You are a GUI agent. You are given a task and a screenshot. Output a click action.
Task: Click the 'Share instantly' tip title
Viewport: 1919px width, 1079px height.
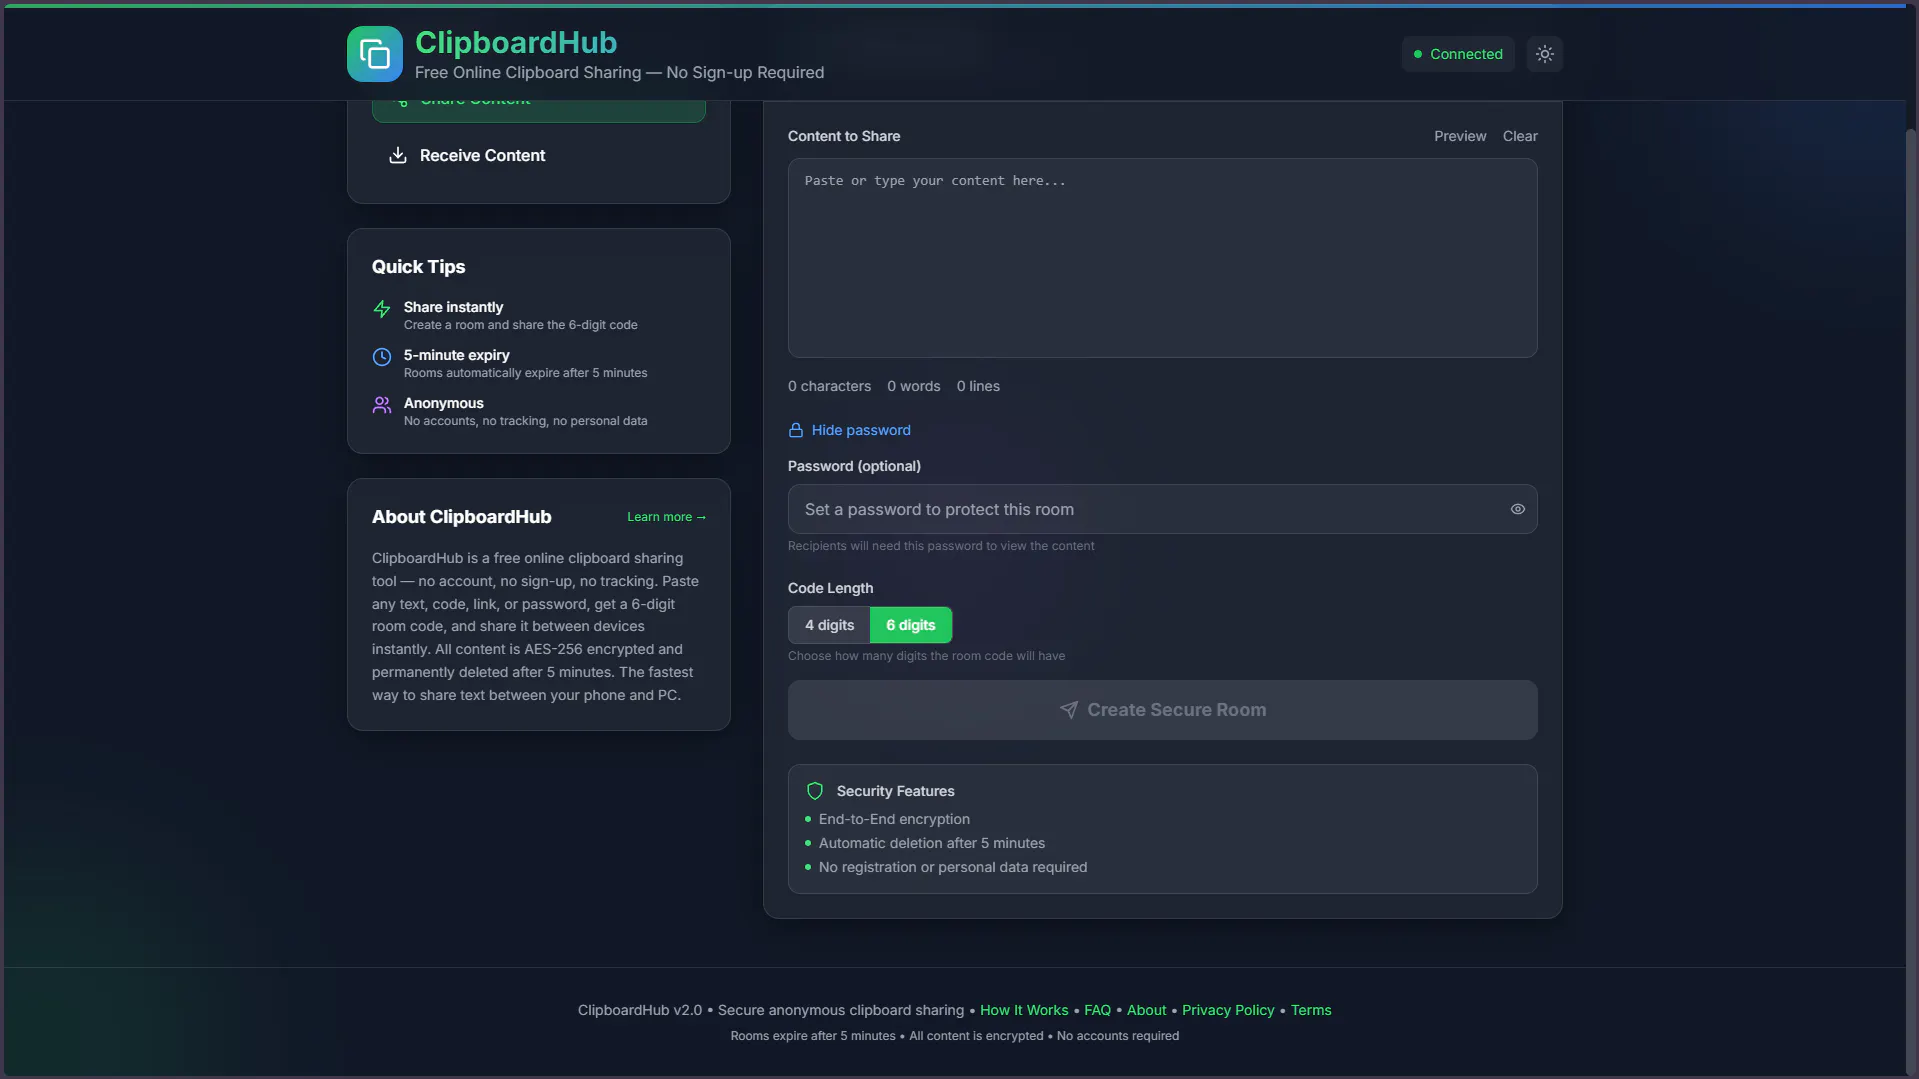tap(453, 307)
